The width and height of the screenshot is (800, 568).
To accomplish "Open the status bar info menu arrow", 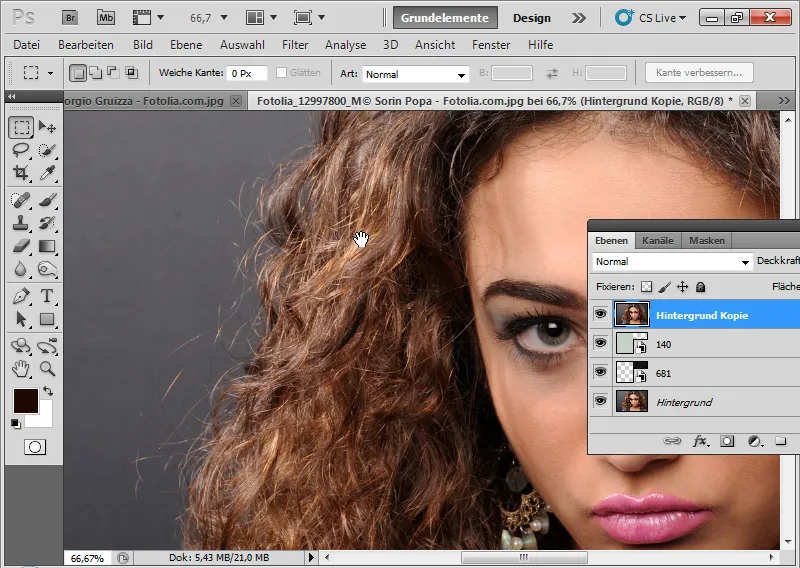I will [311, 557].
